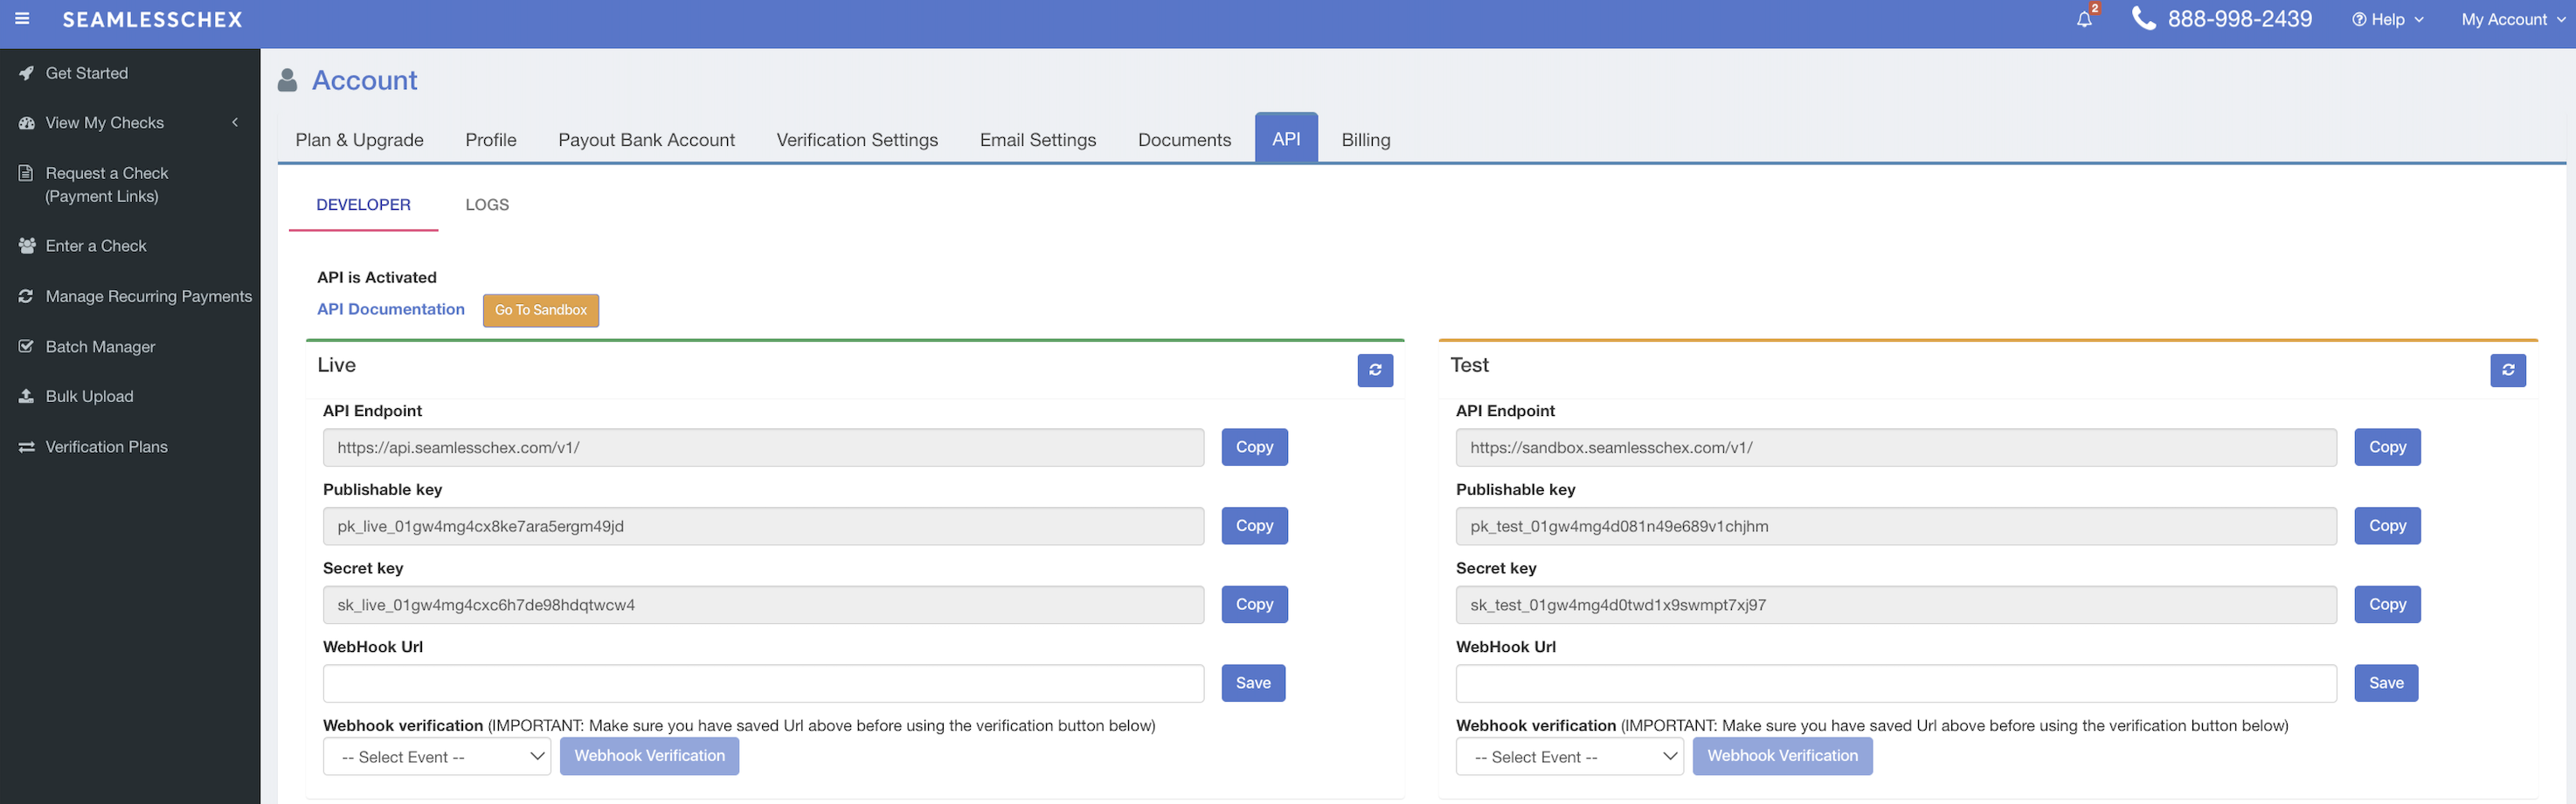Open the My Account dropdown
Viewport: 2576px width, 804px height.
[x=2513, y=19]
